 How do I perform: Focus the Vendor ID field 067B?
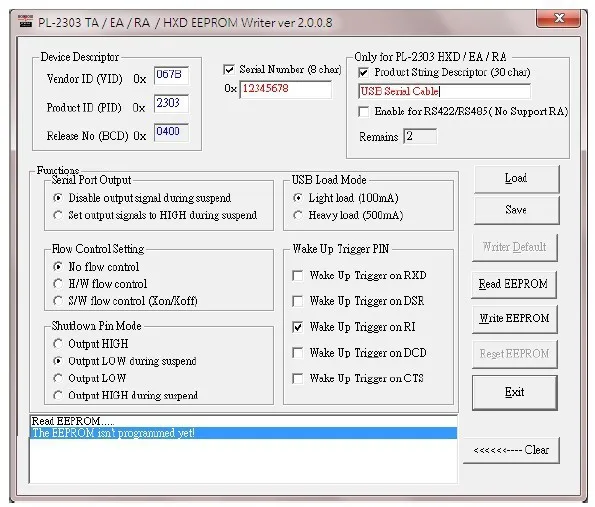[x=171, y=76]
